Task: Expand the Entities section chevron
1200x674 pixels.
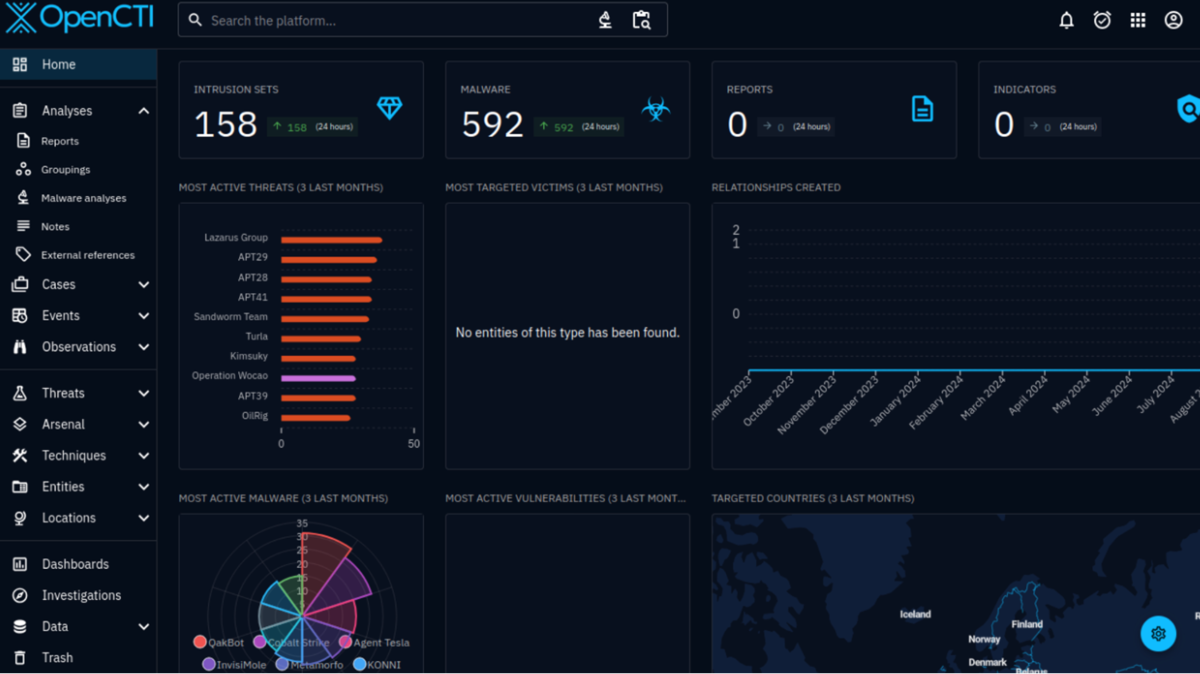Action: (144, 487)
